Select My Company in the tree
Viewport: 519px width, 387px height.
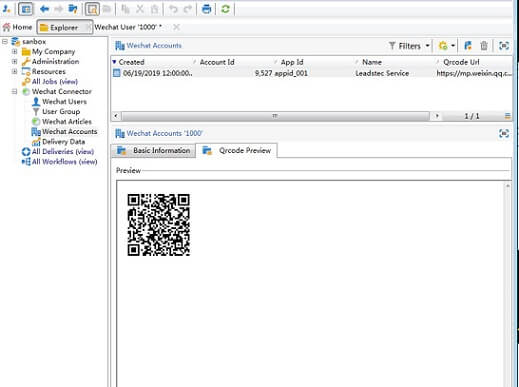pos(53,51)
